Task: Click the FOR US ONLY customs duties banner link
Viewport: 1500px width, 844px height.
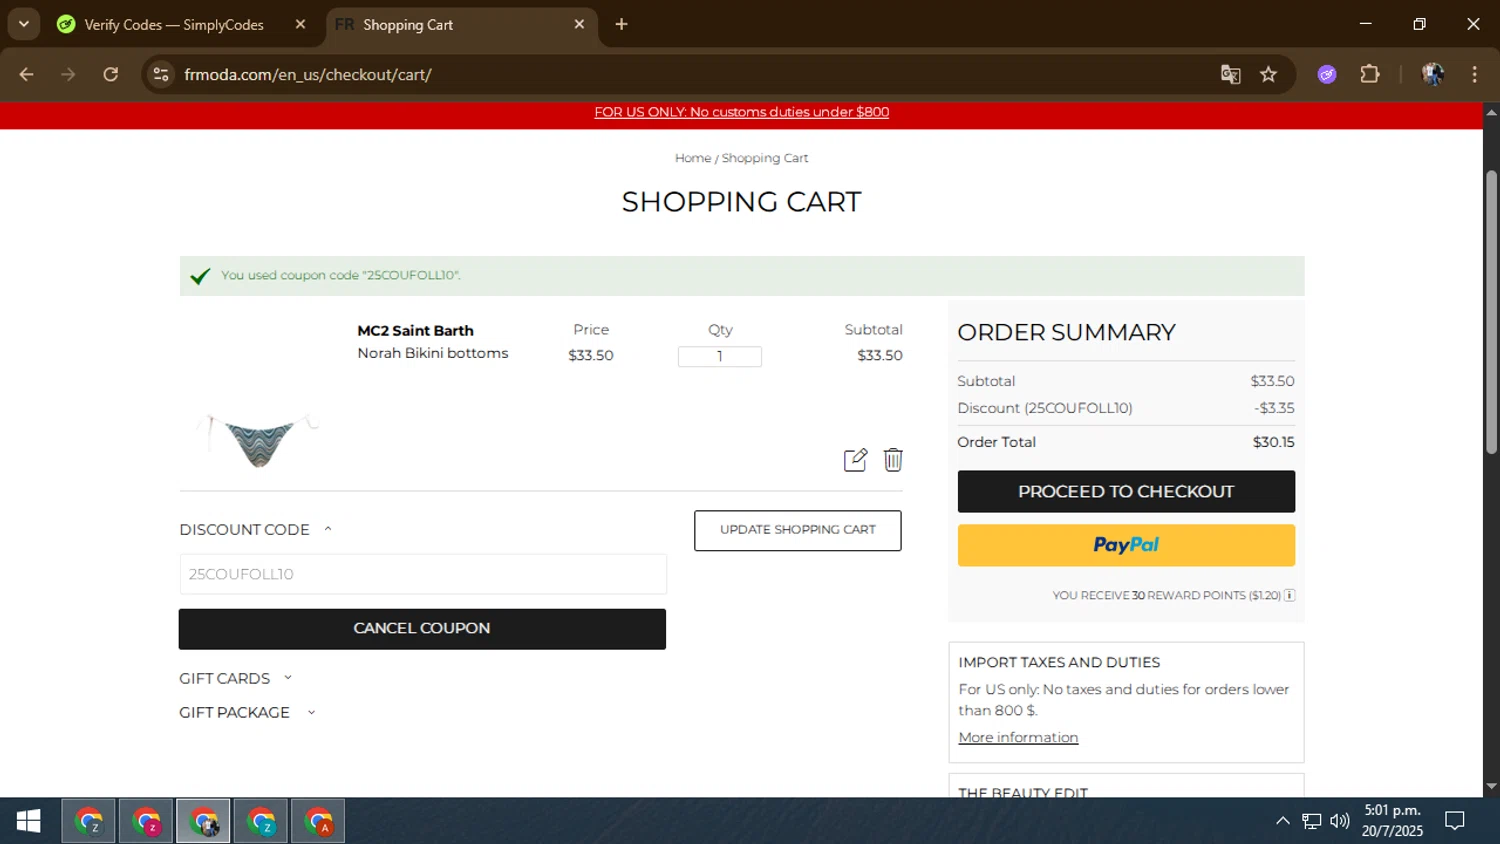Action: [x=741, y=112]
